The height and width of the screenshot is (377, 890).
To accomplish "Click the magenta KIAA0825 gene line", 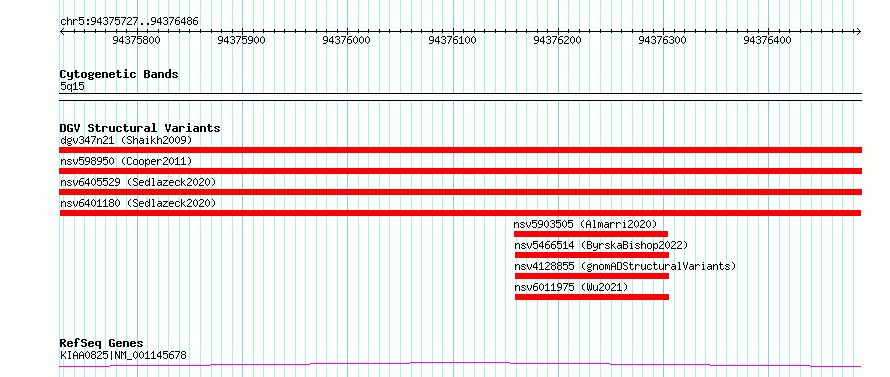I will click(x=460, y=364).
